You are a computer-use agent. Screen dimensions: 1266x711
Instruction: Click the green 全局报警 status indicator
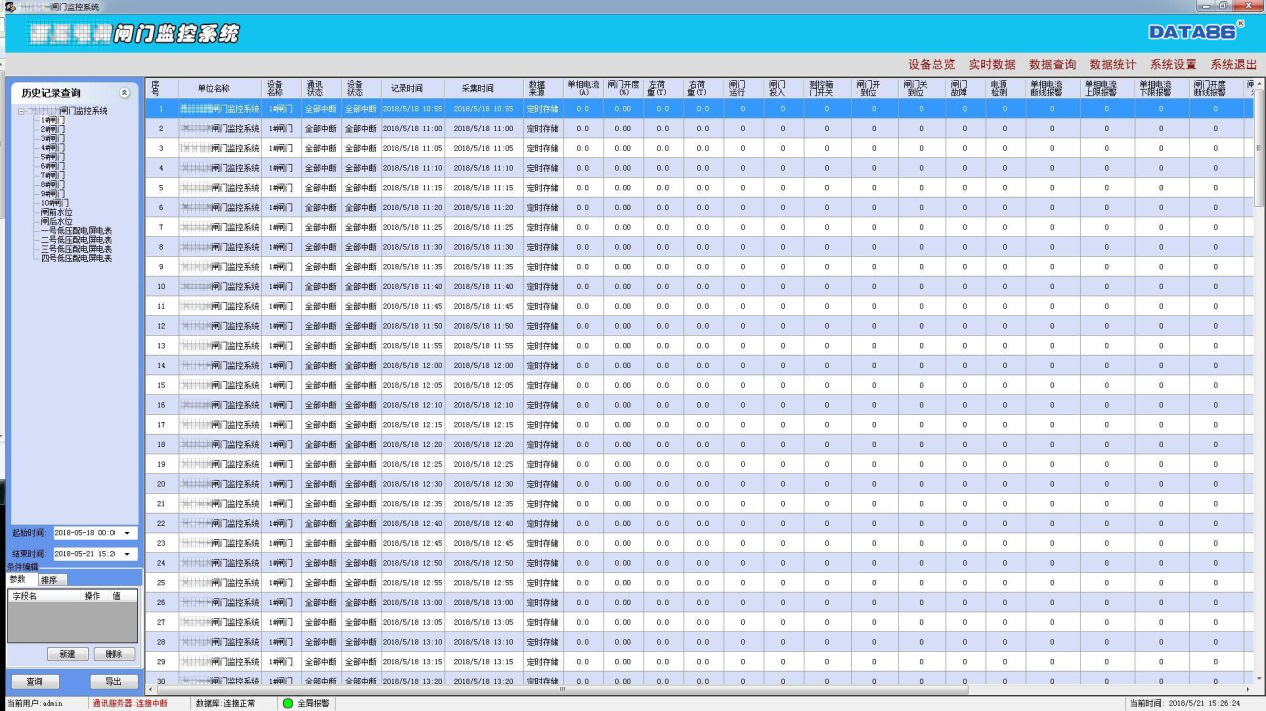288,703
